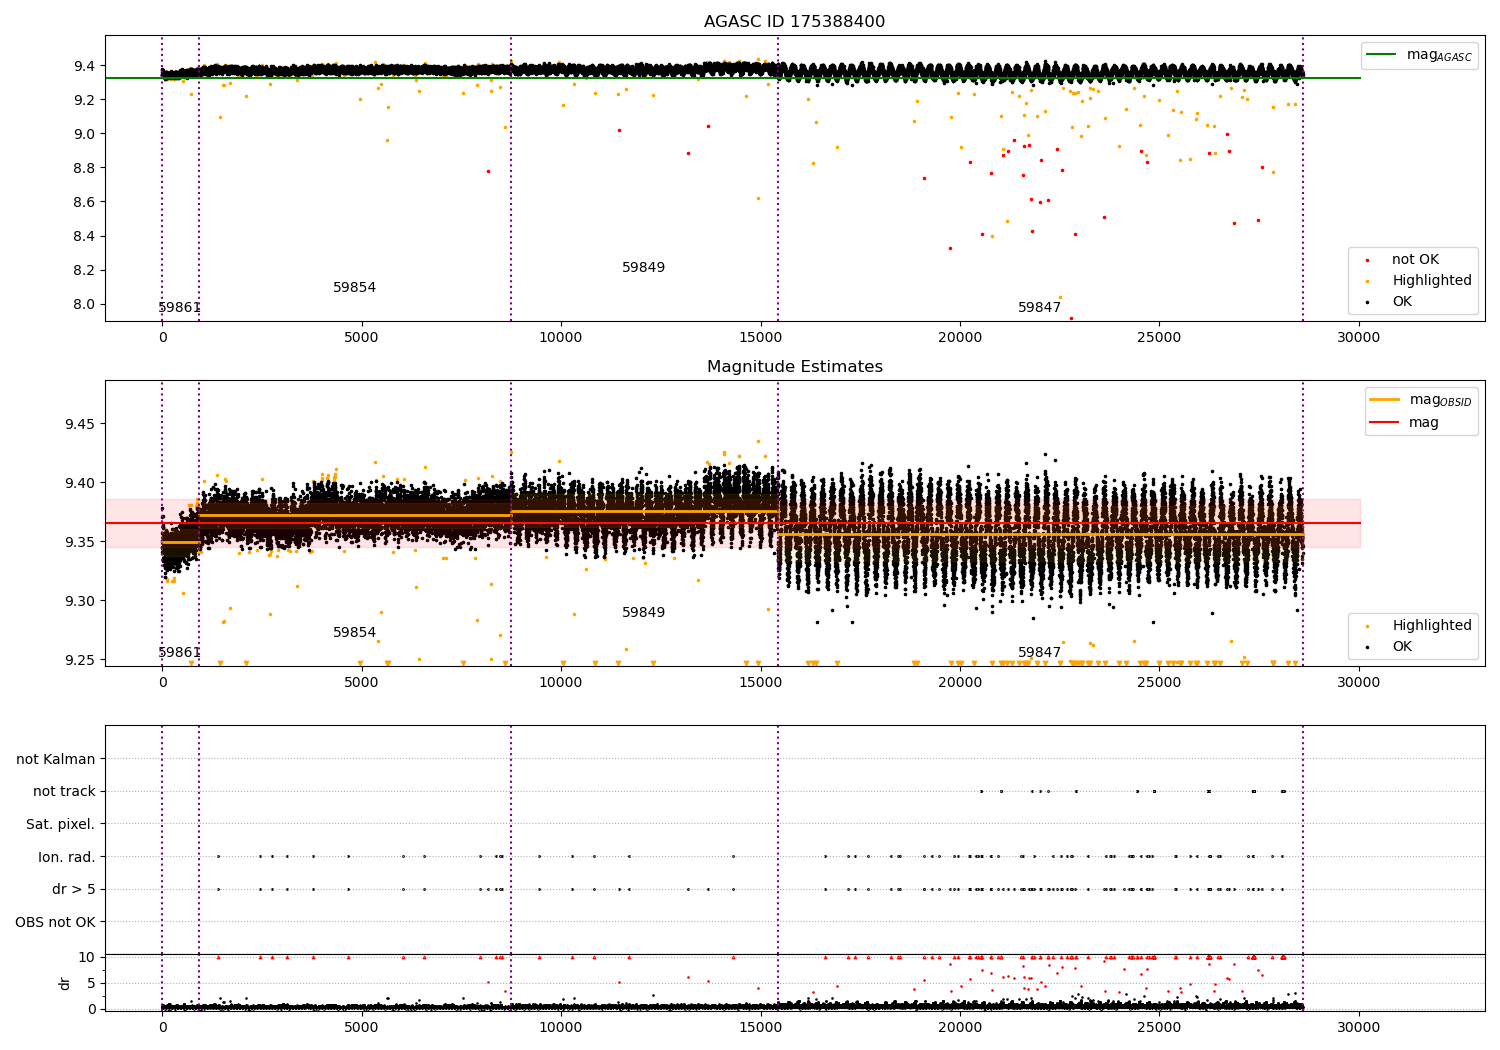1500x1050 pixels.
Task: Click the 'Ion. rad.' axis label
Action: pyautogui.click(x=67, y=858)
